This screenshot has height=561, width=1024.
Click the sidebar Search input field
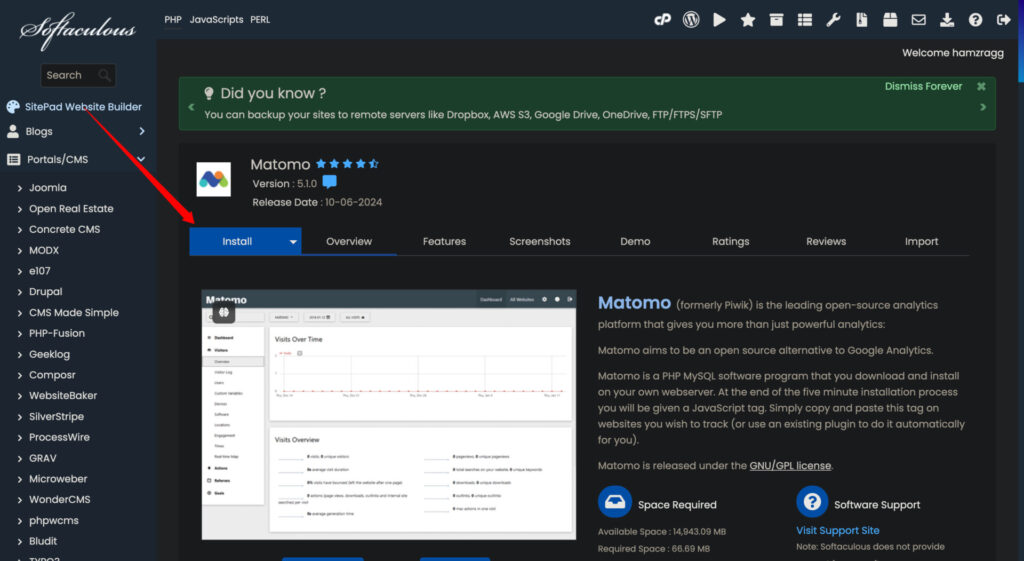coord(70,75)
